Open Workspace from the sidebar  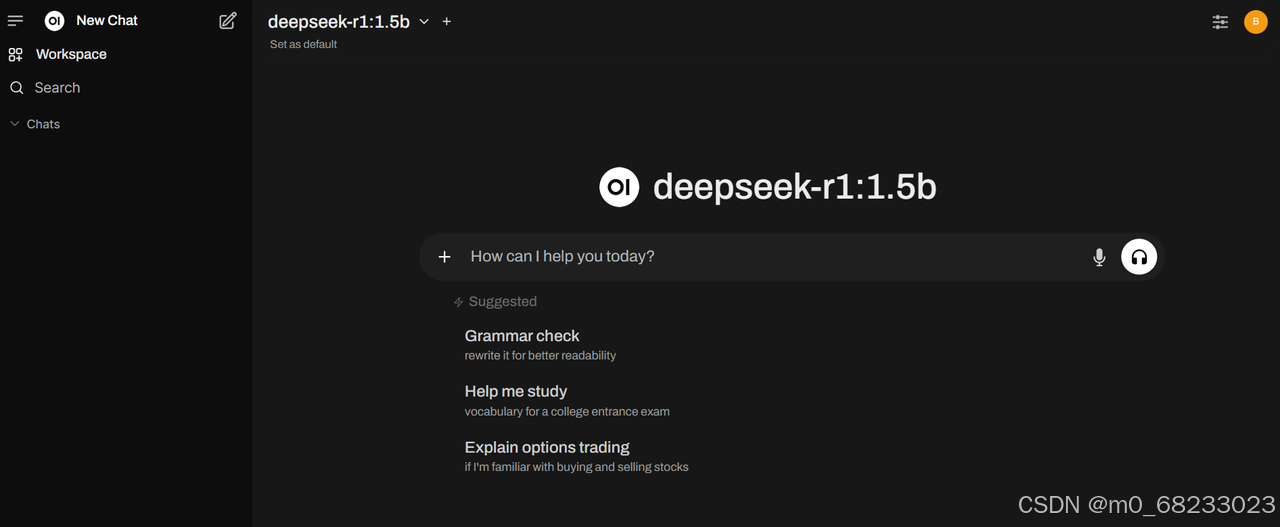click(x=71, y=55)
